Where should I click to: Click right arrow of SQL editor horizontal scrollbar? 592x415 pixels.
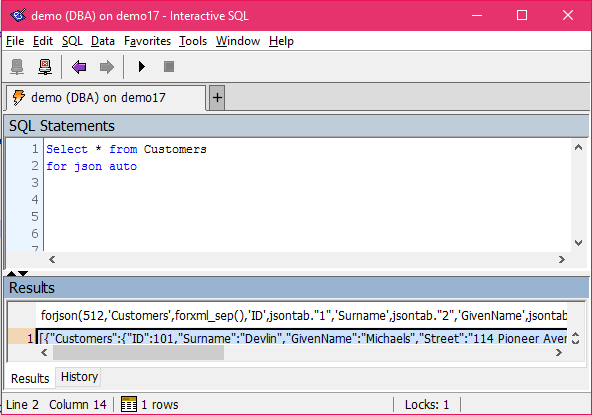click(x=562, y=259)
